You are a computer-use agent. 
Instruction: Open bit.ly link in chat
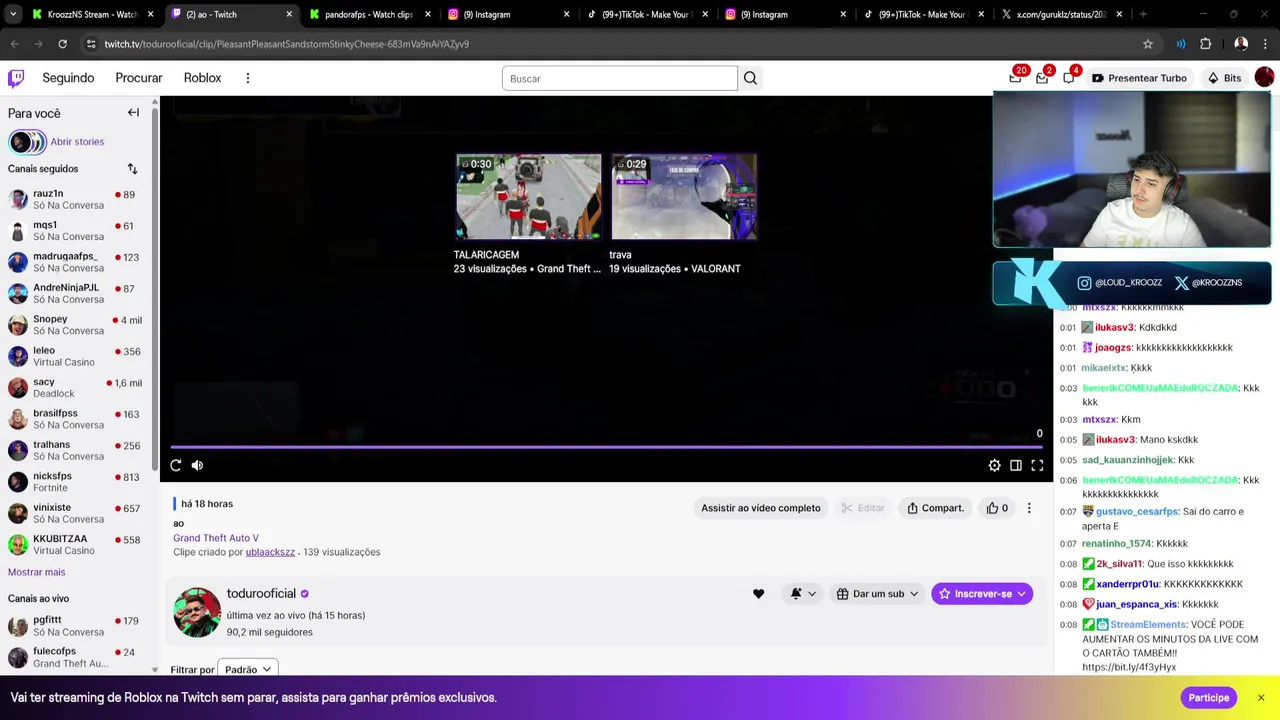(1128, 667)
